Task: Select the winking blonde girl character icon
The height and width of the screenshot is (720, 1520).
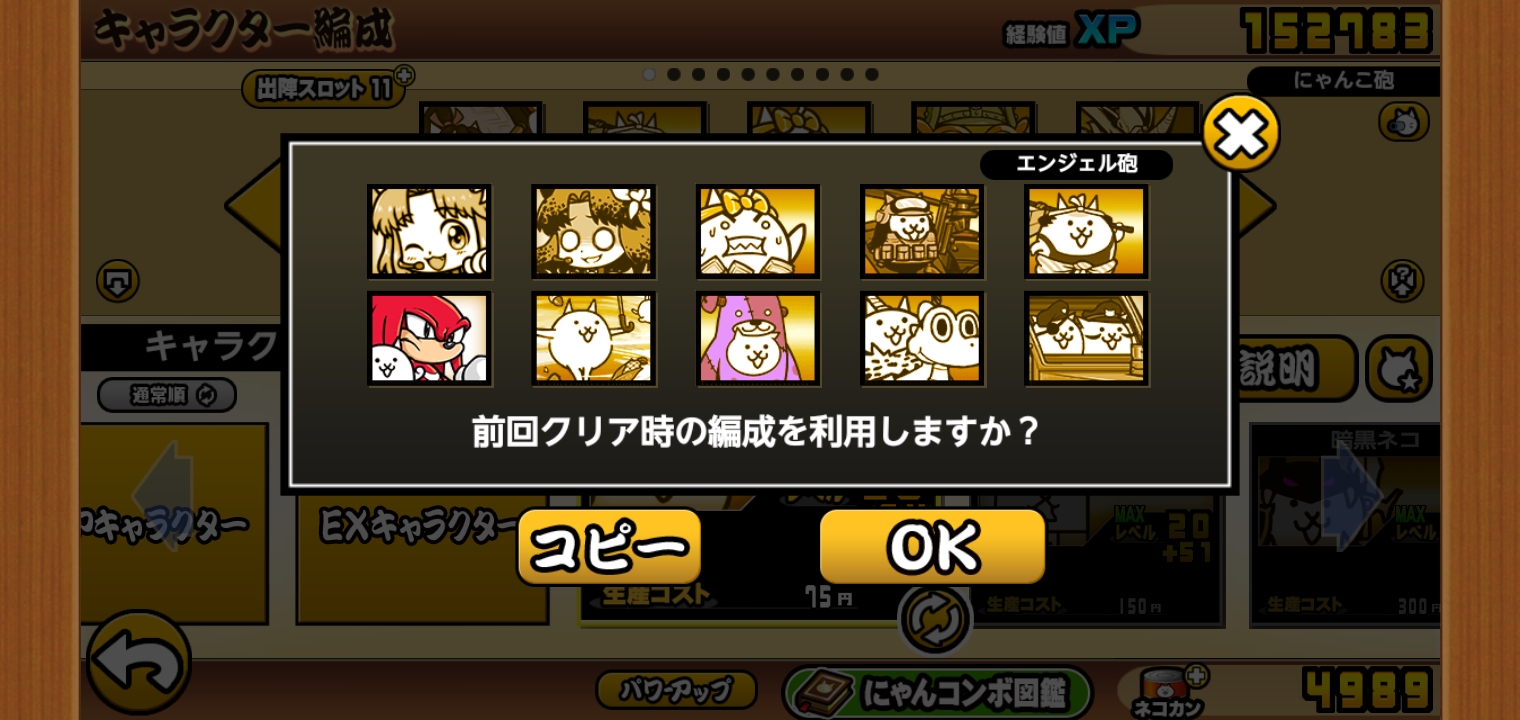Action: pyautogui.click(x=429, y=231)
